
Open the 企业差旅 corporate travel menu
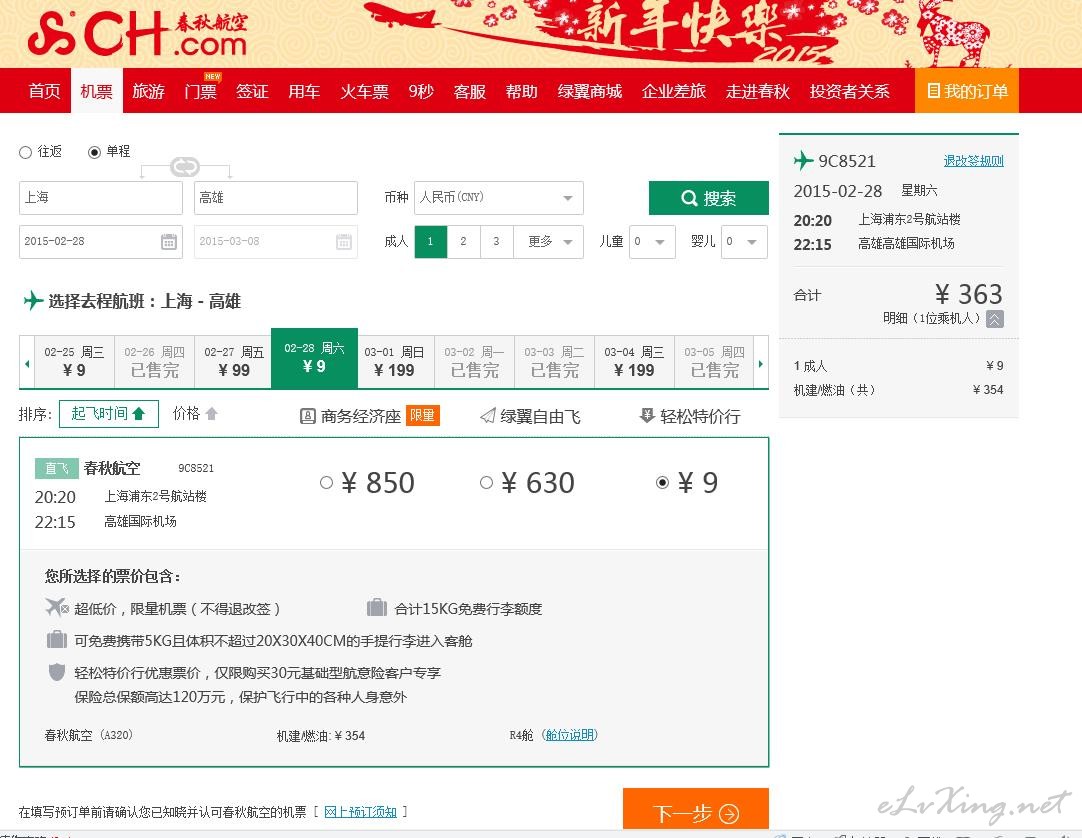(x=674, y=91)
